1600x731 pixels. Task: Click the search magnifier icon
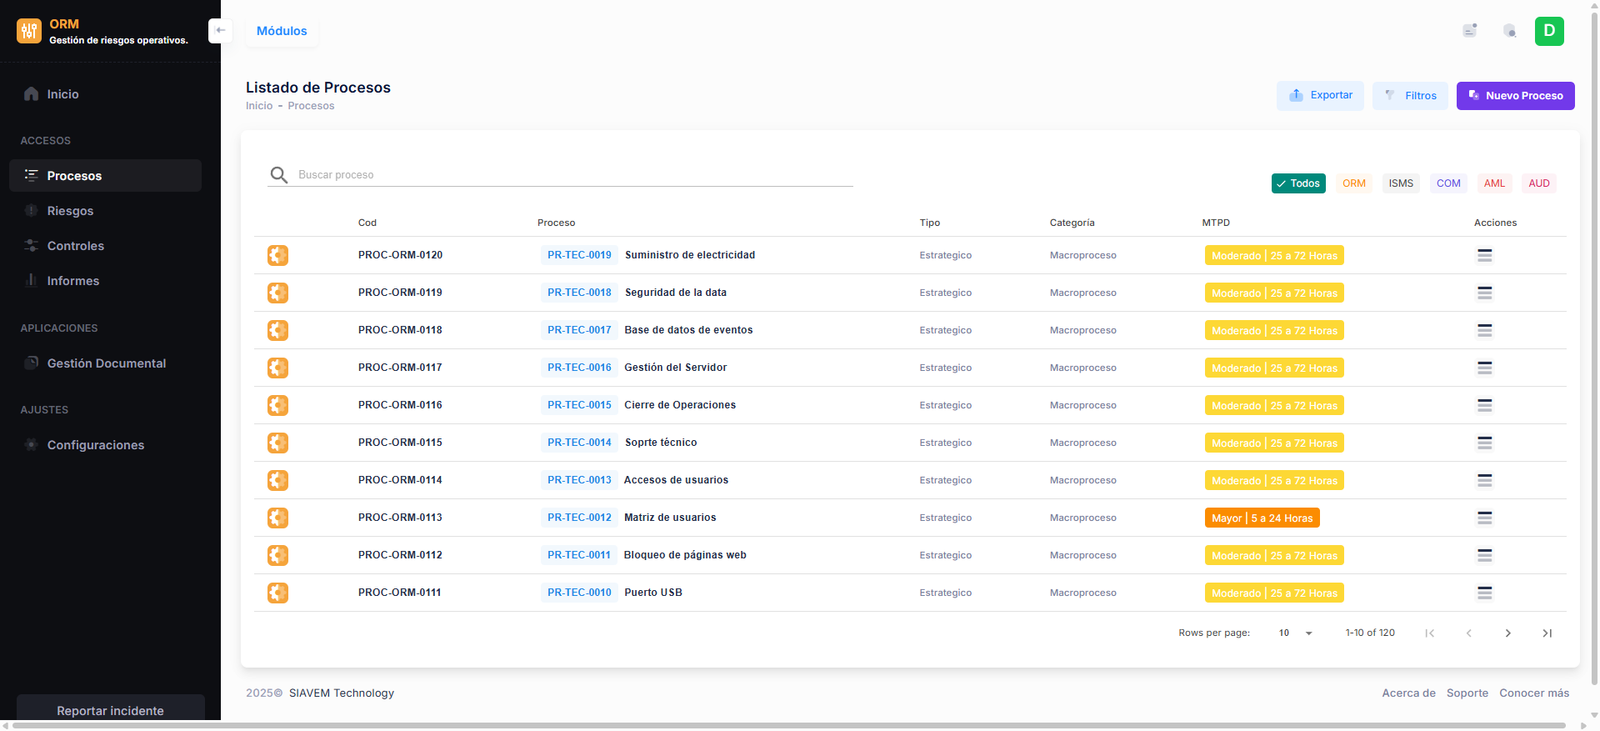pos(279,175)
